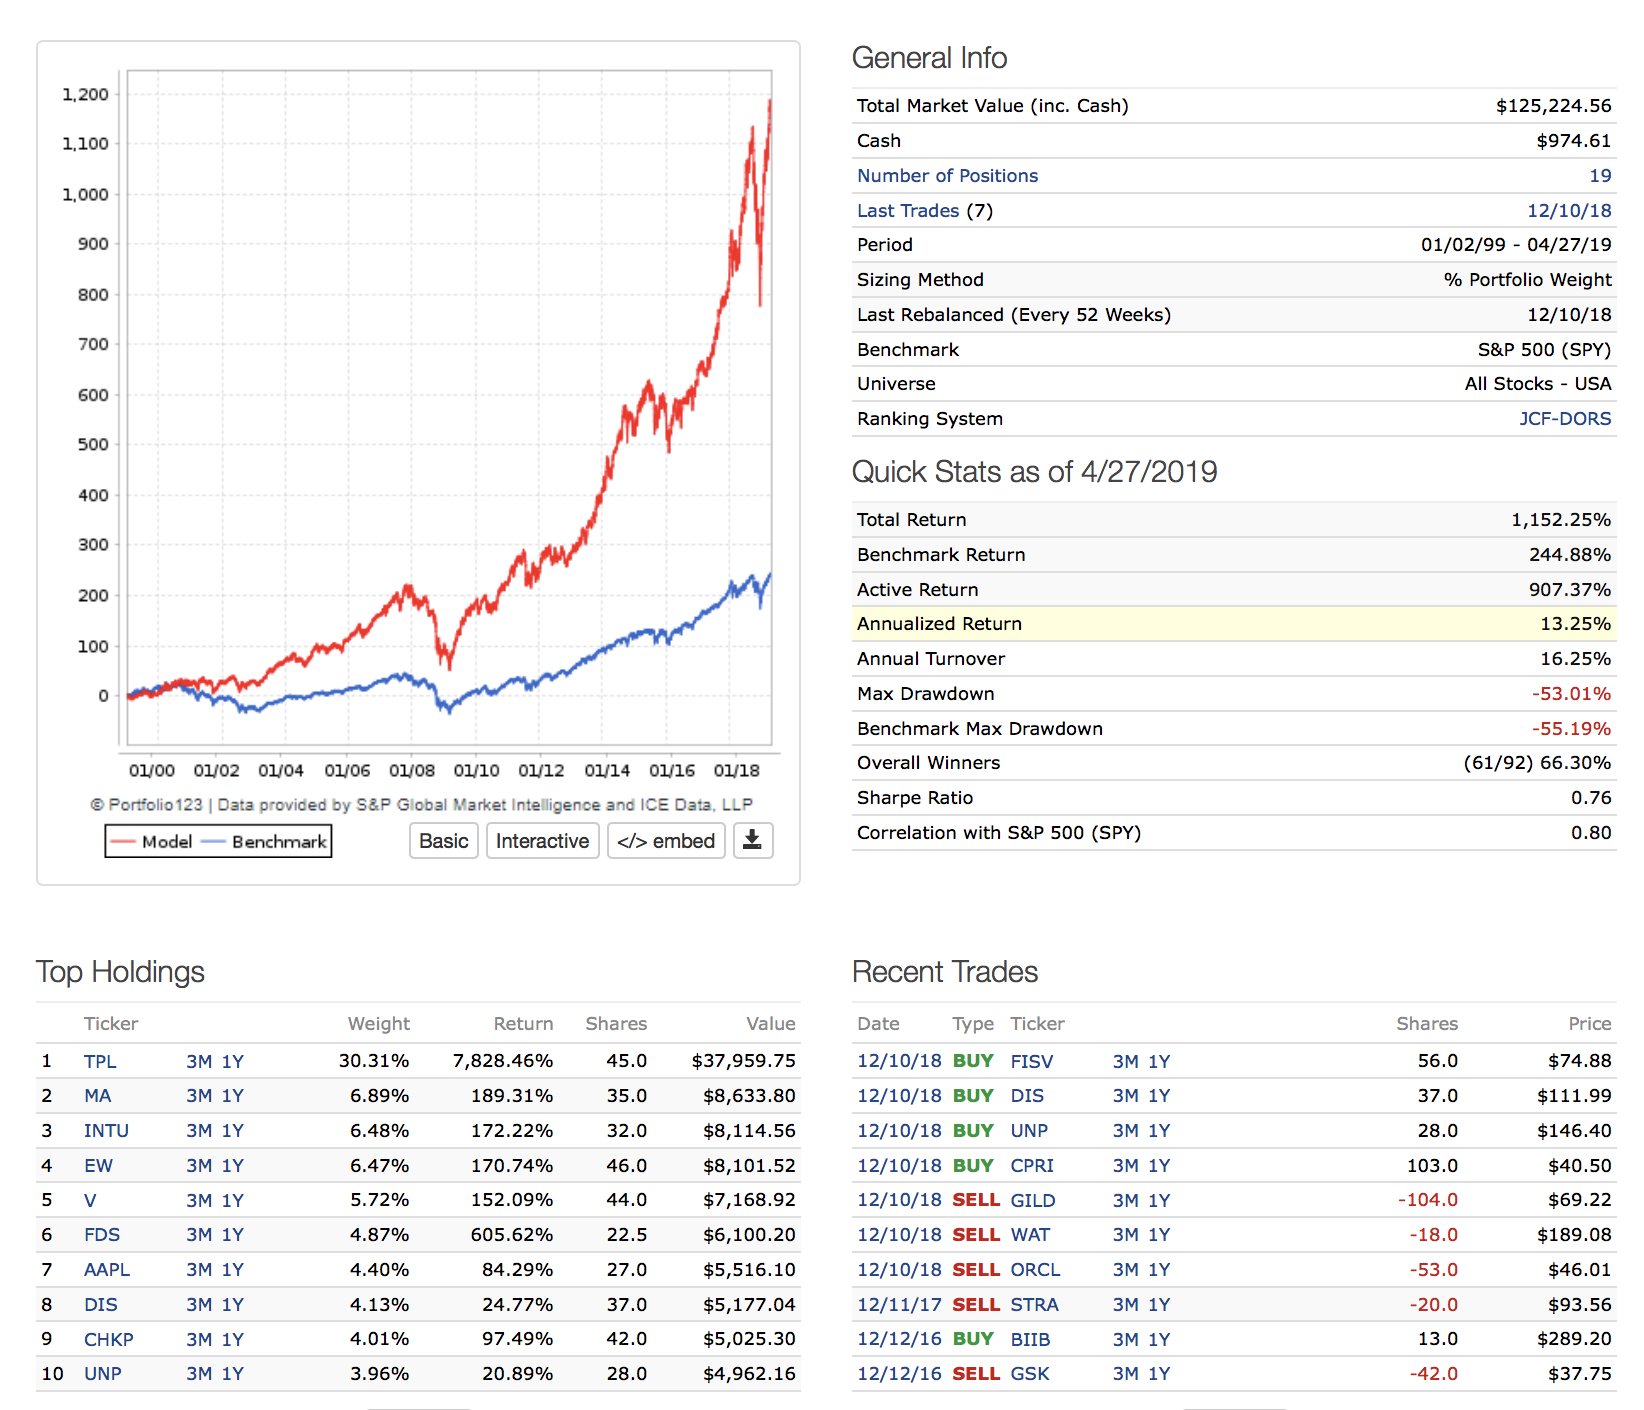
Task: Open the Number of Positions link
Action: (x=947, y=176)
